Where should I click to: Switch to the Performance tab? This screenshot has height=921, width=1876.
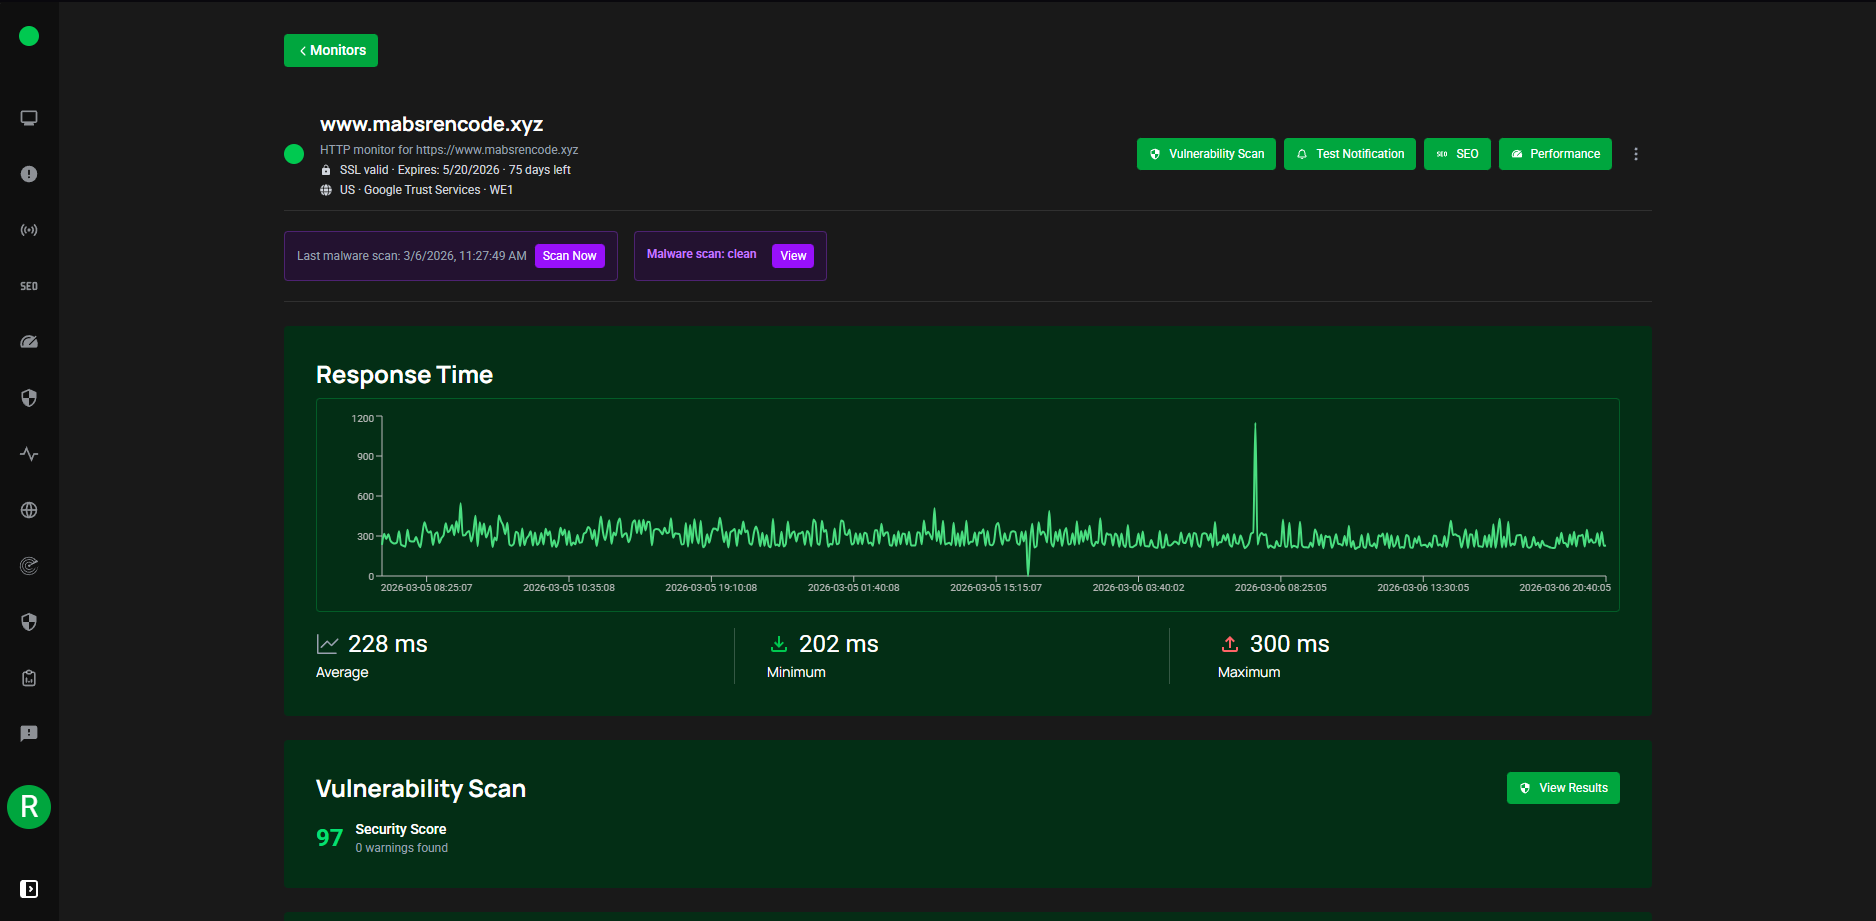click(1555, 154)
